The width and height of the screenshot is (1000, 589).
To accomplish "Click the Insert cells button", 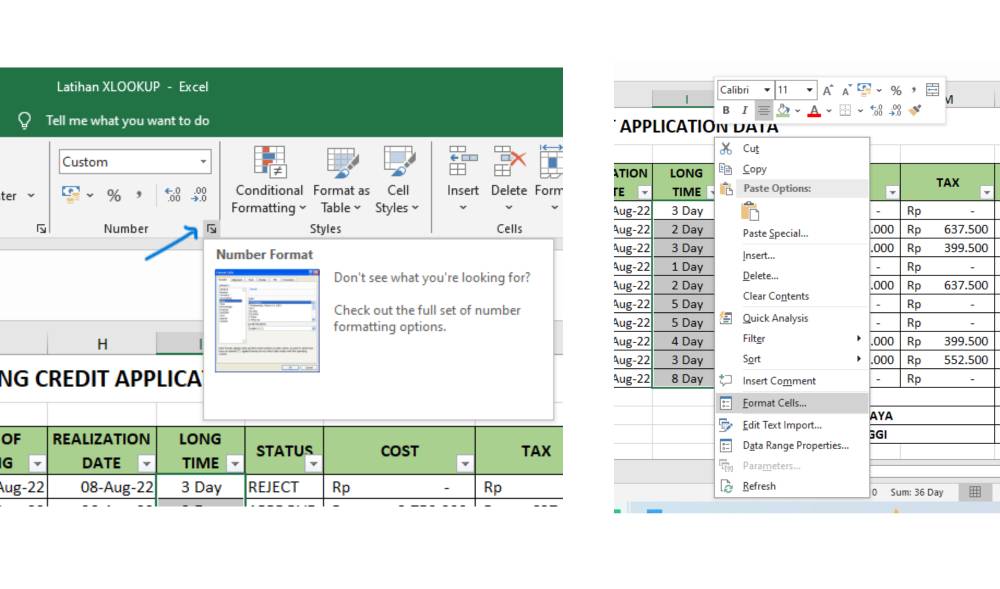I will tap(462, 180).
